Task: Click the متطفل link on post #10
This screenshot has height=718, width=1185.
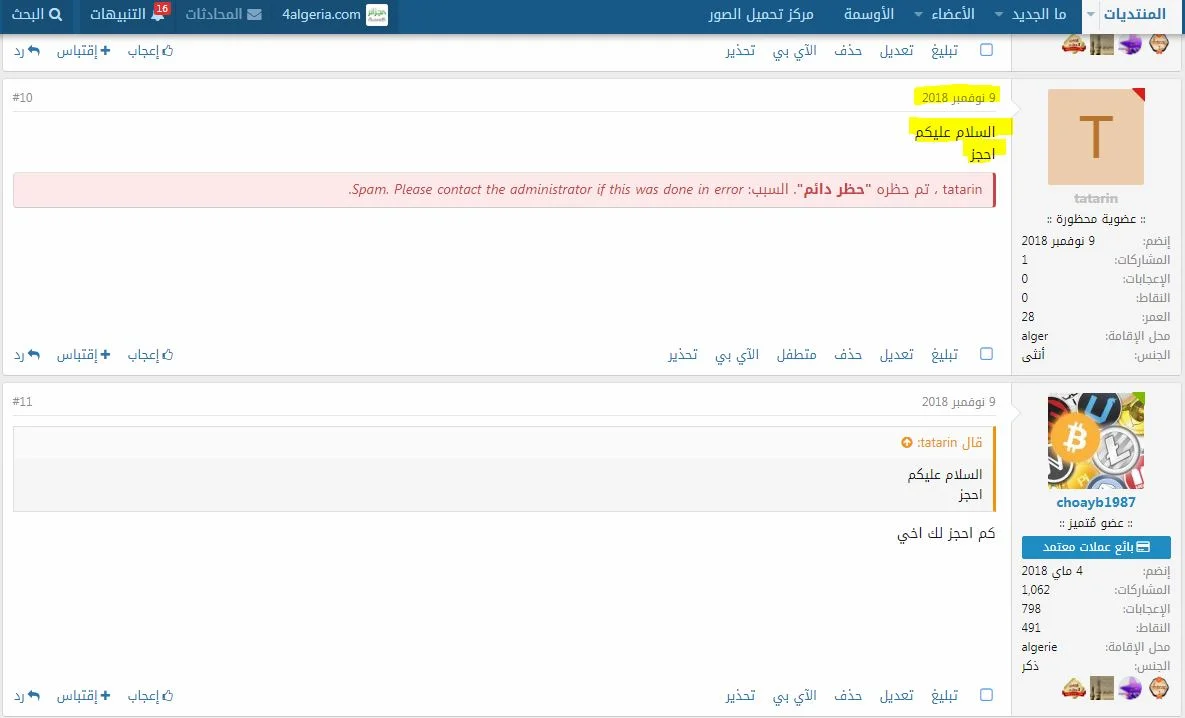Action: 797,354
